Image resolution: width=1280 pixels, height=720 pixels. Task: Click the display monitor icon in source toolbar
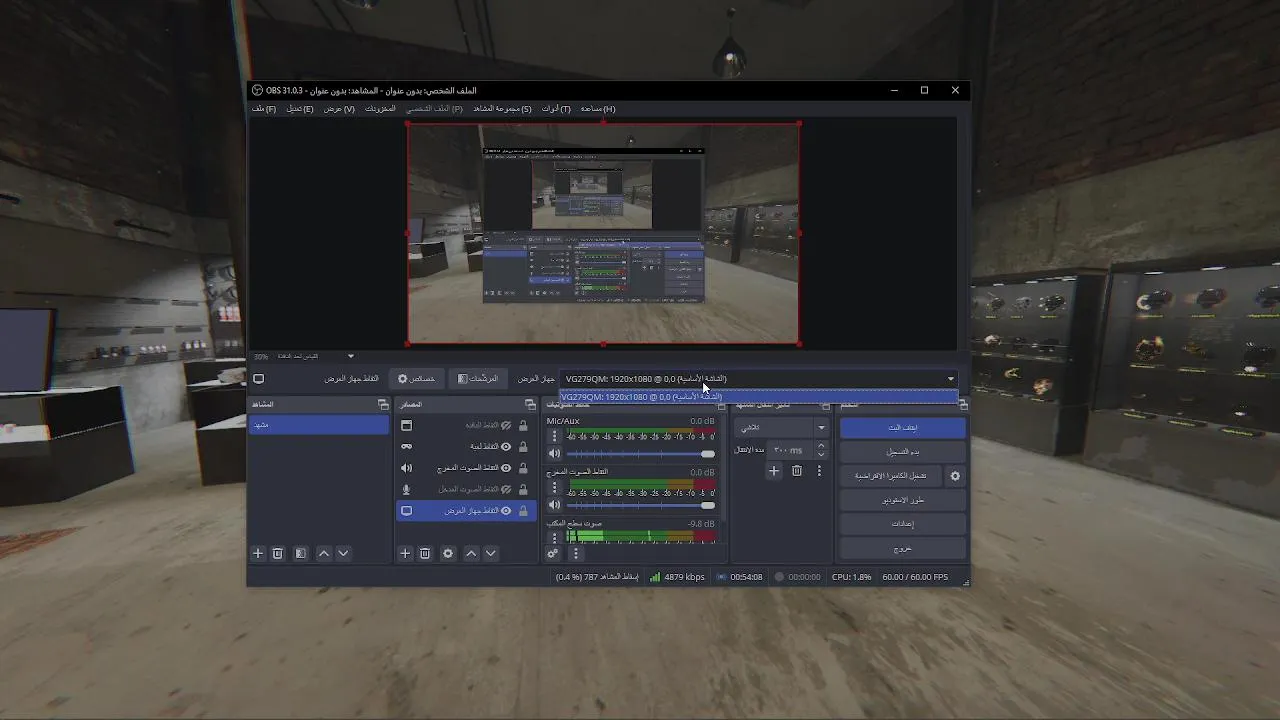point(258,379)
